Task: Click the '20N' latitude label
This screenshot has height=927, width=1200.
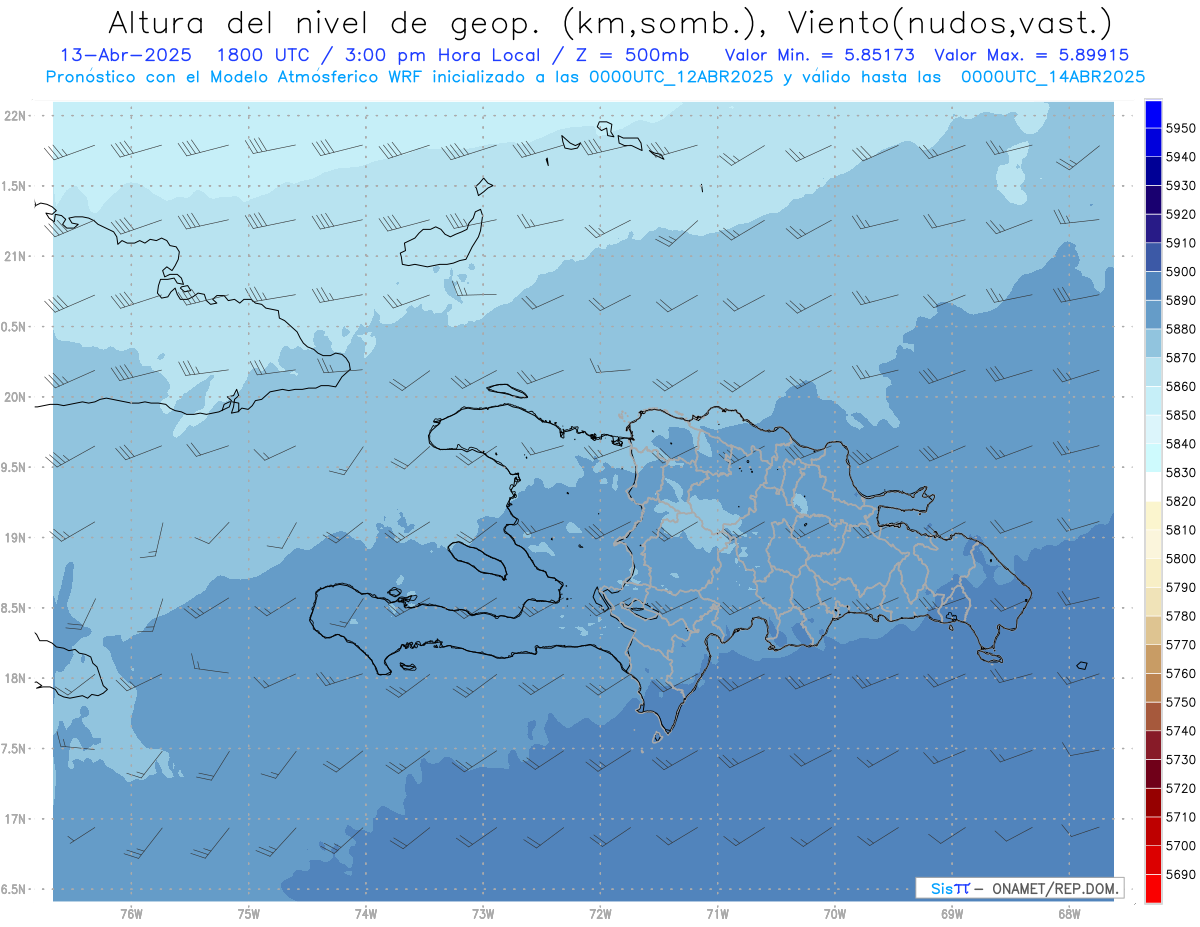Action: (16, 397)
